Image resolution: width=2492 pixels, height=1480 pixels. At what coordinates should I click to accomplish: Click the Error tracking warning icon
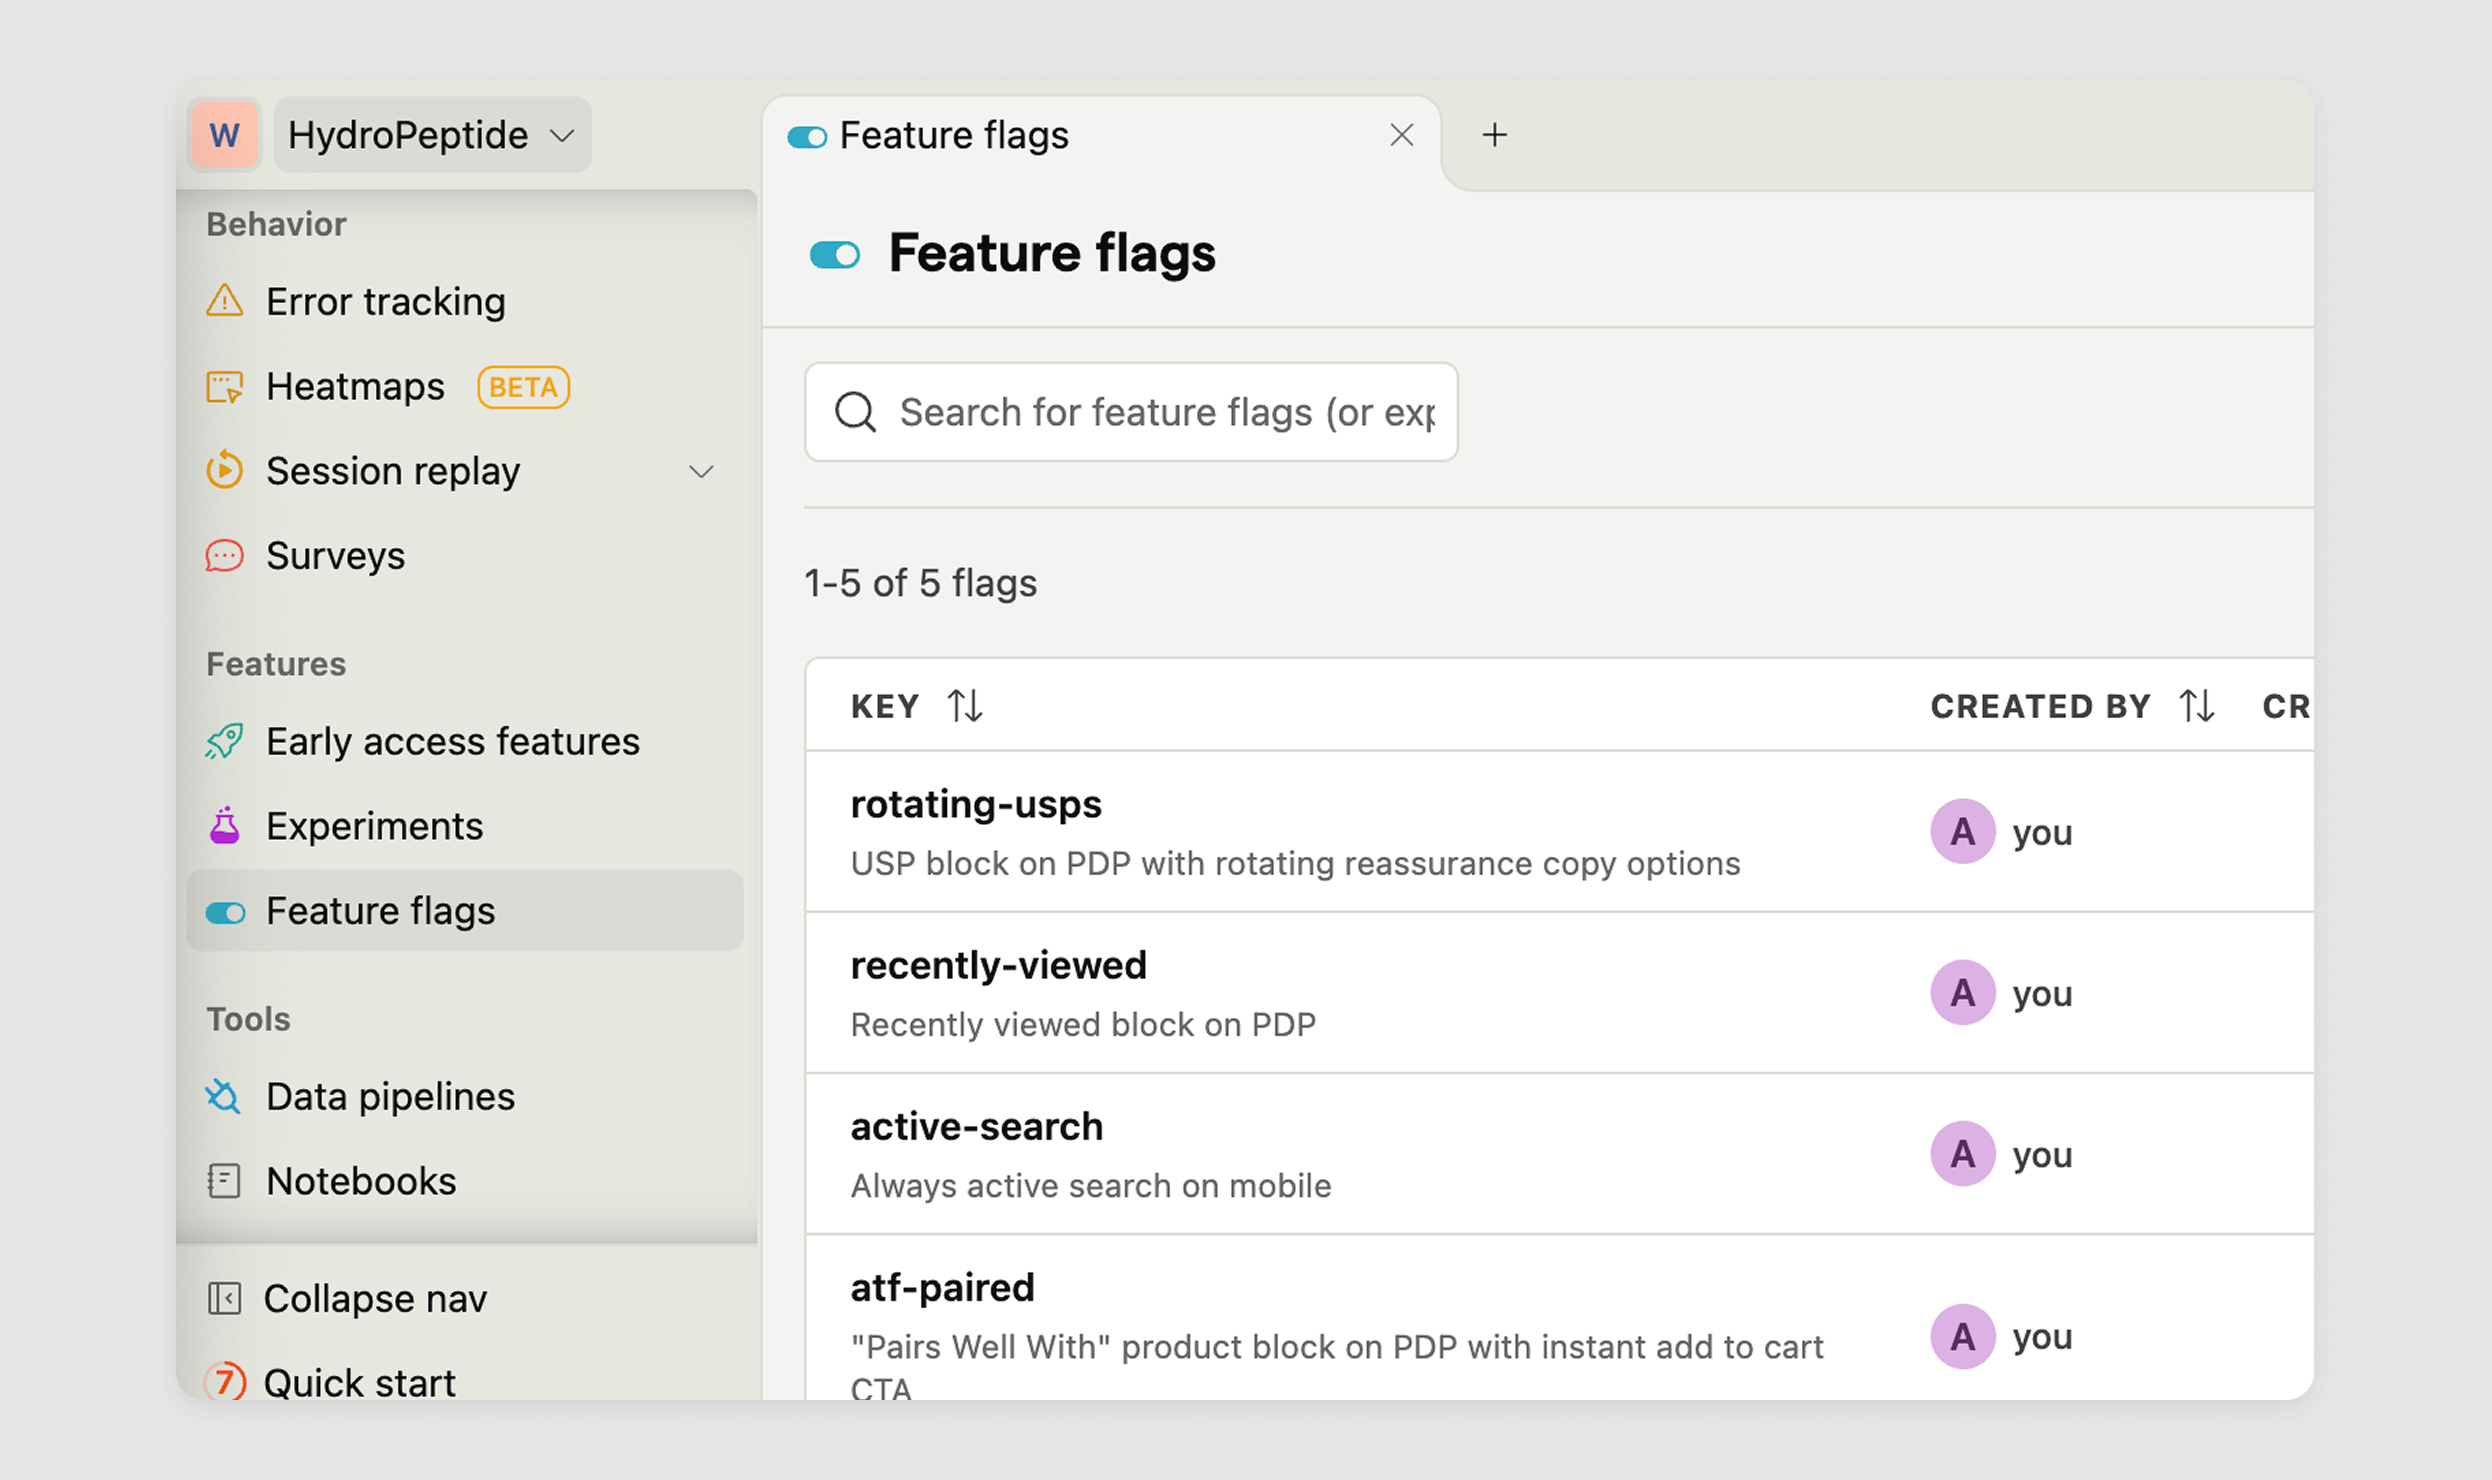[224, 301]
